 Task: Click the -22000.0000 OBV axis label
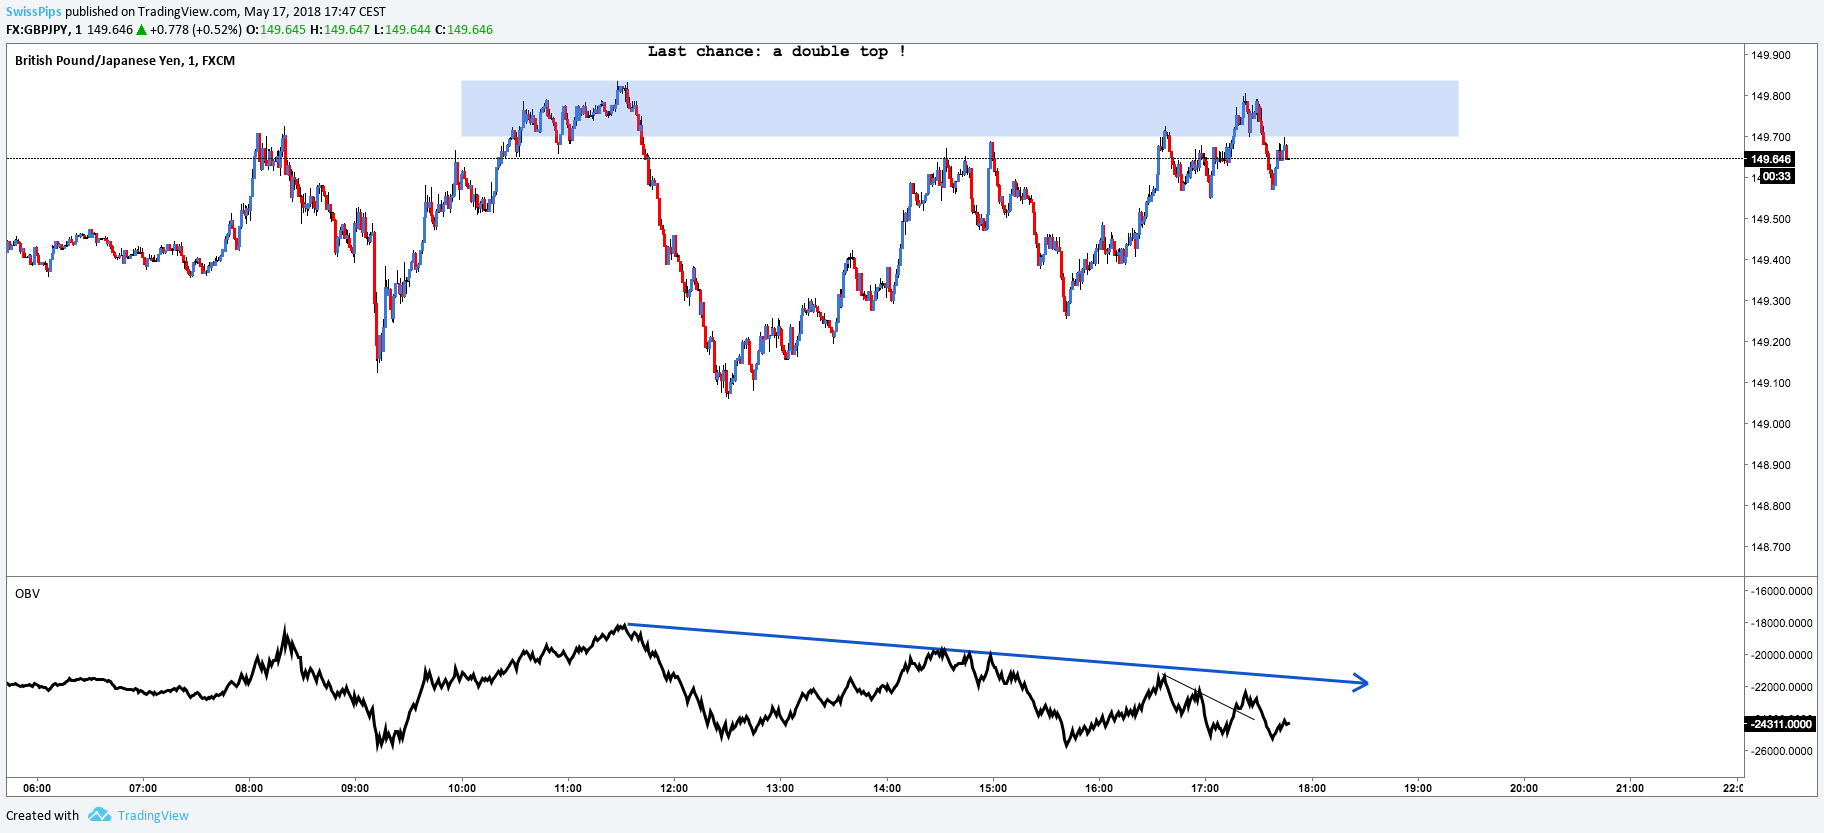pos(1781,687)
